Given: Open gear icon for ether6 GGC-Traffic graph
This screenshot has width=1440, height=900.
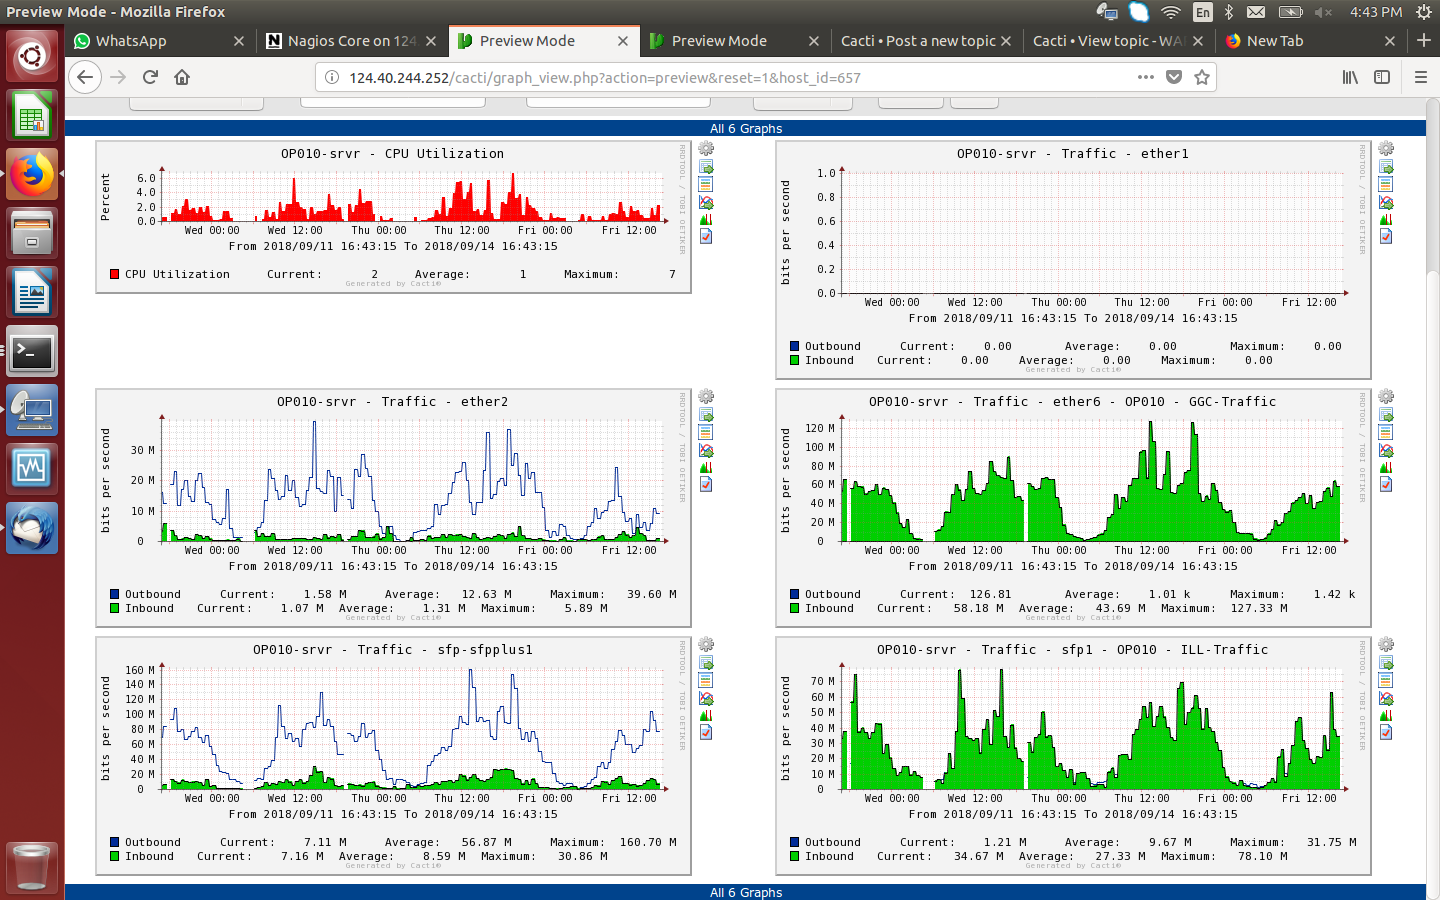Looking at the screenshot, I should point(1386,396).
